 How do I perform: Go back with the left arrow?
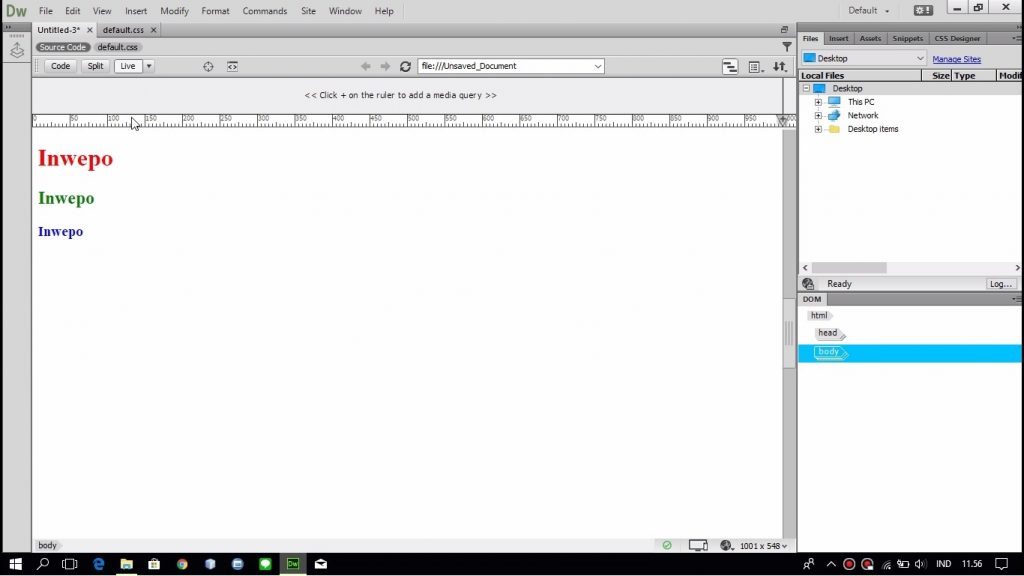(x=366, y=67)
